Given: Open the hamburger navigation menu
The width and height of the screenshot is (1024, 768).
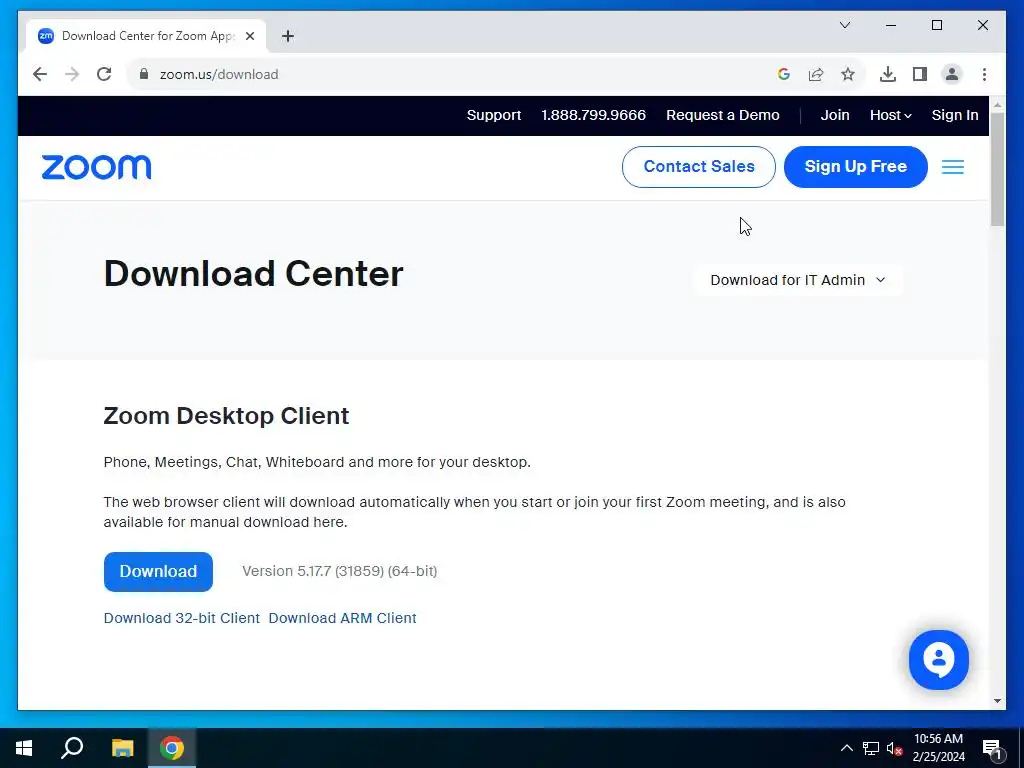Looking at the screenshot, I should [x=952, y=167].
